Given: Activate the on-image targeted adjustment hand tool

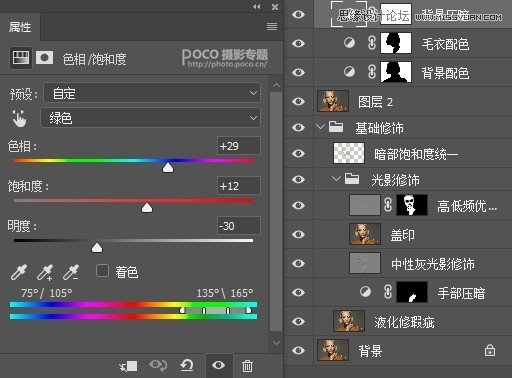Looking at the screenshot, I should [19, 118].
